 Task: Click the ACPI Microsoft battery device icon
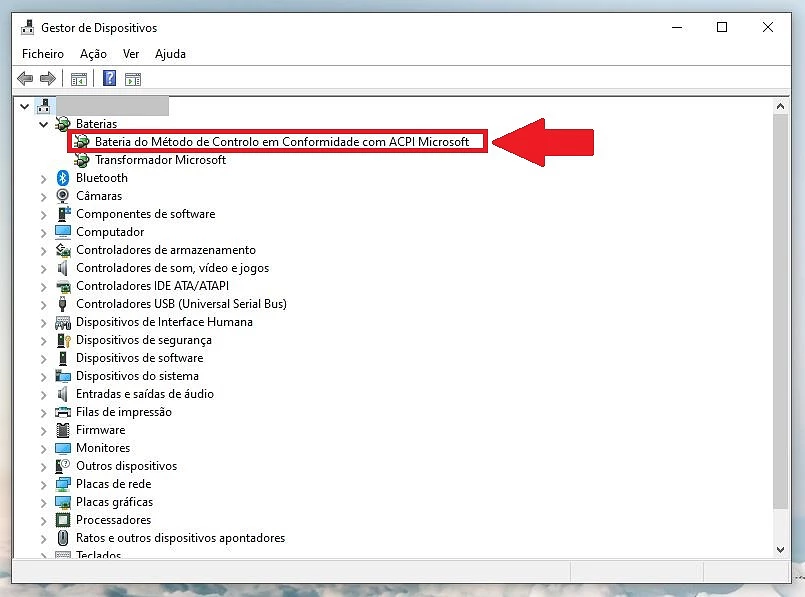81,142
